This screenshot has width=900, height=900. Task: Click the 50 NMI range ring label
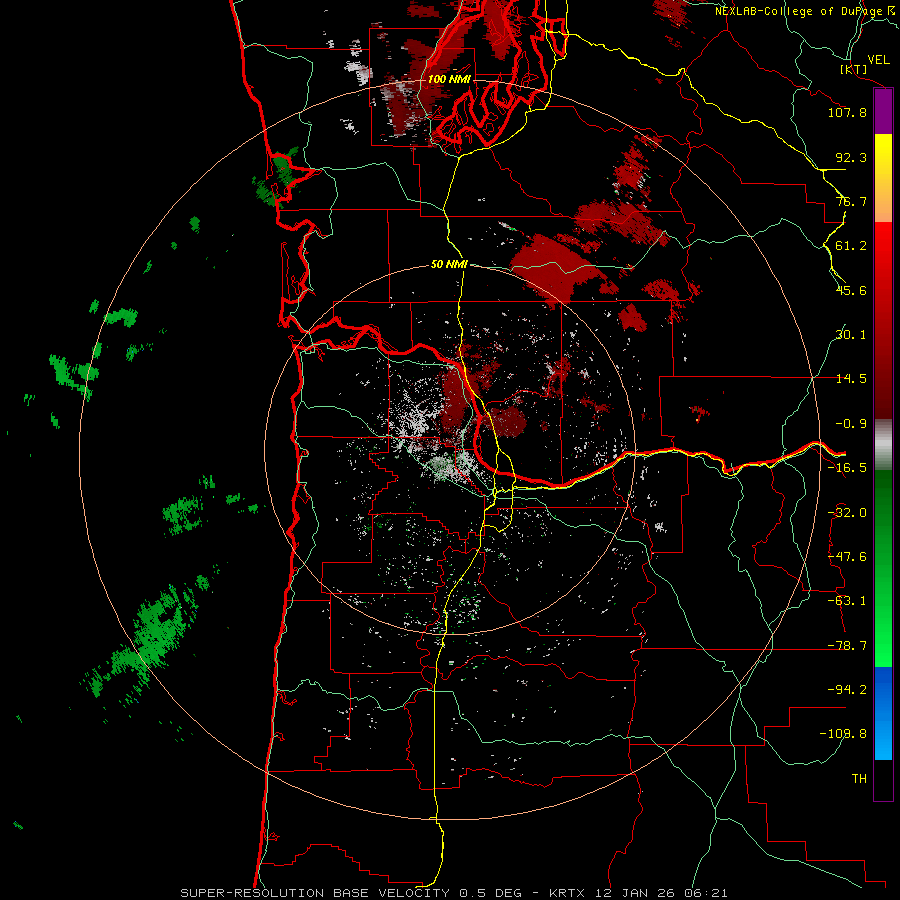[x=449, y=264]
